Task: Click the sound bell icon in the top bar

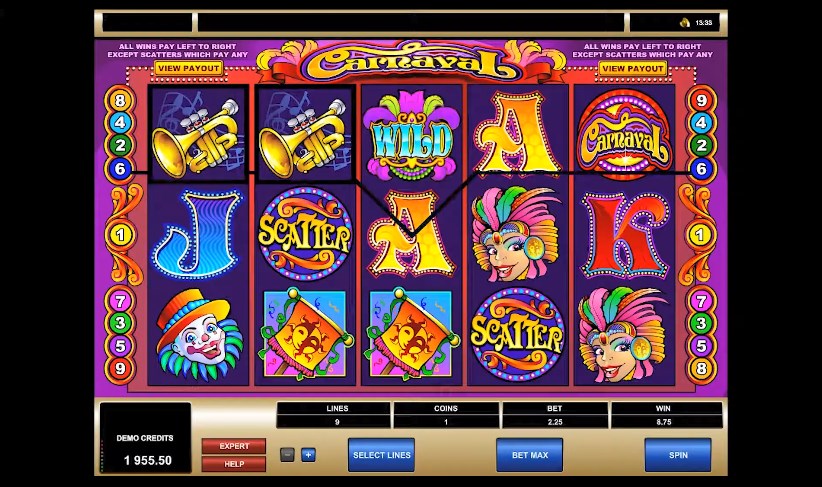Action: tap(685, 23)
